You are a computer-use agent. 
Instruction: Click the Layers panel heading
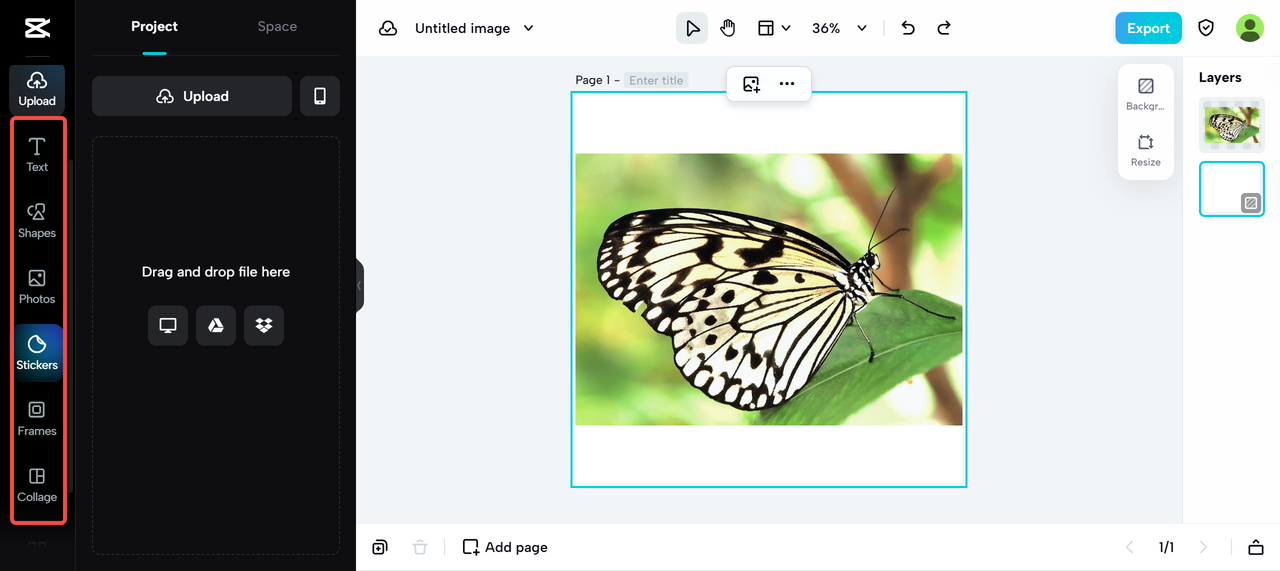(x=1220, y=77)
